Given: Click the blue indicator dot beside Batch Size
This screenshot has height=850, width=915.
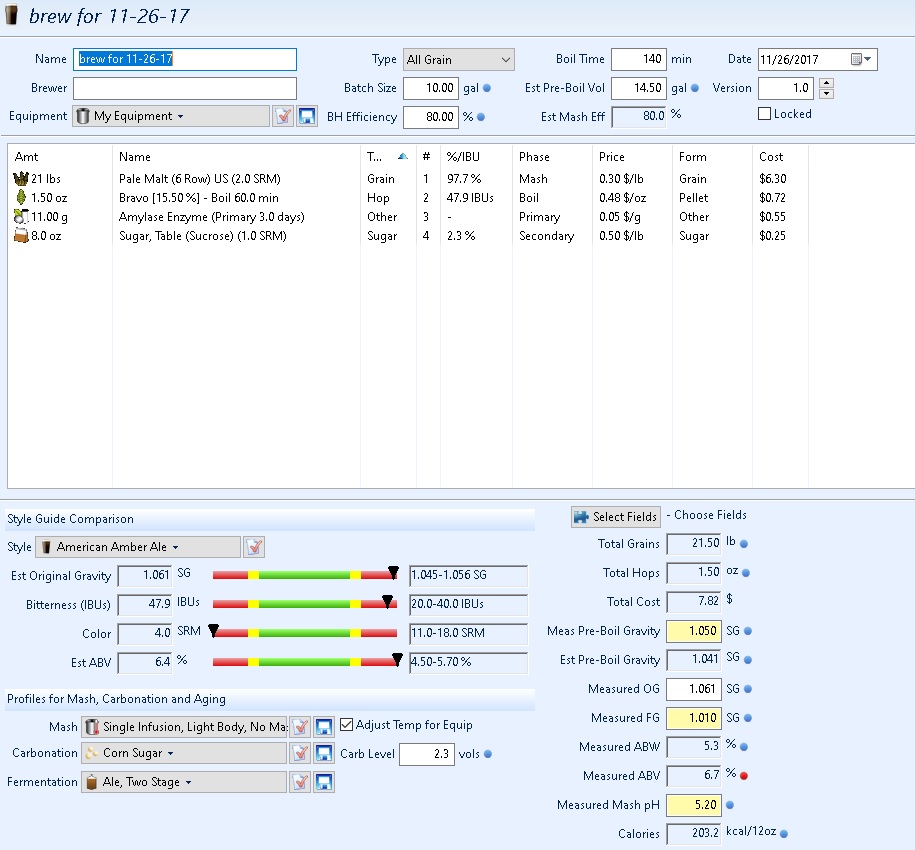Looking at the screenshot, I should click(487, 88).
